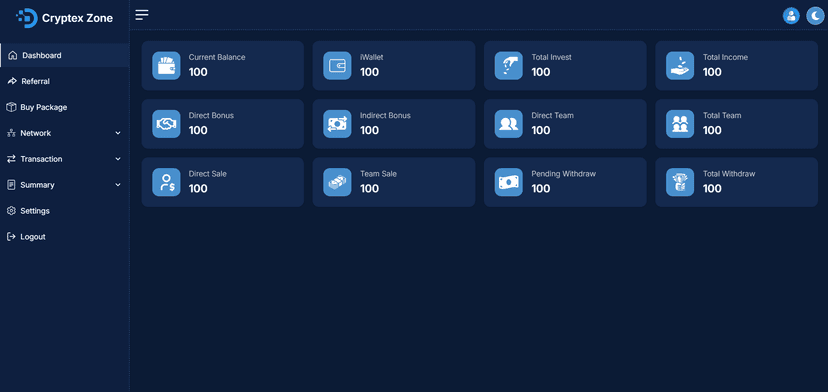Click the iWallet label
The image size is (828, 392).
pyautogui.click(x=372, y=57)
